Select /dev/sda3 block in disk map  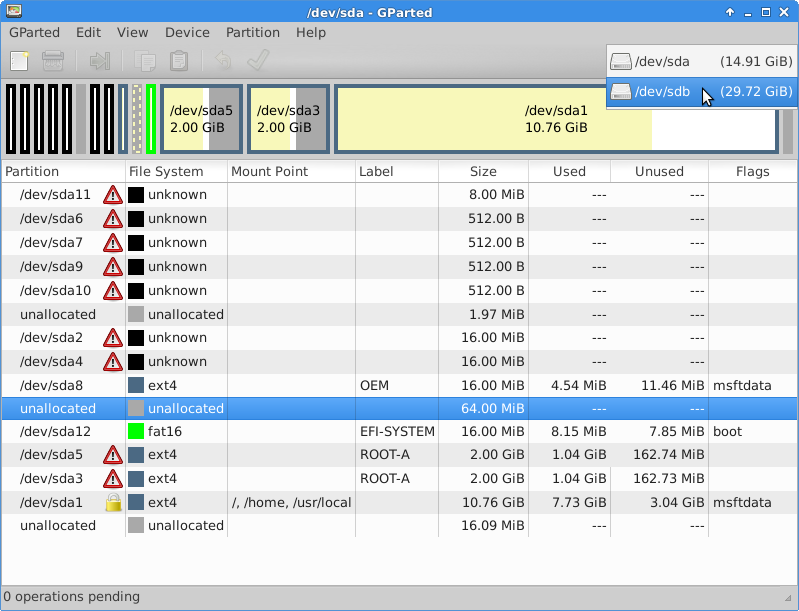(x=288, y=119)
